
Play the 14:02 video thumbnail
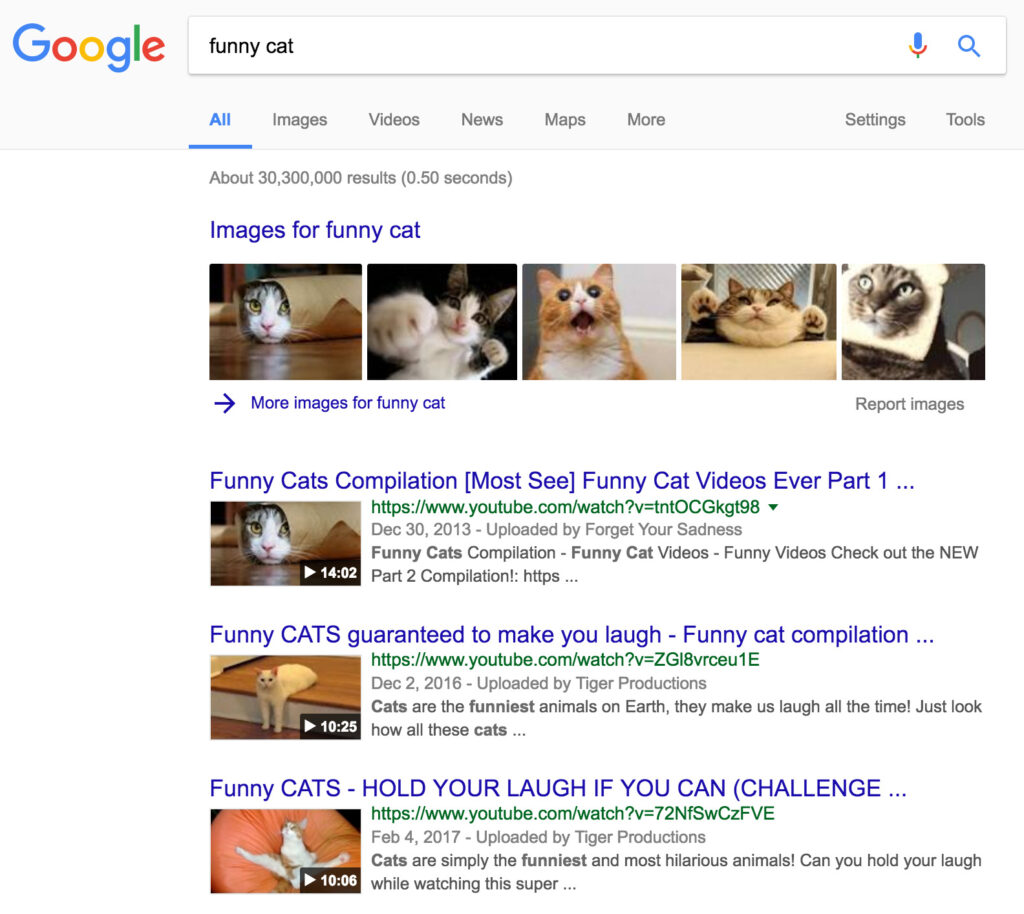tap(285, 543)
